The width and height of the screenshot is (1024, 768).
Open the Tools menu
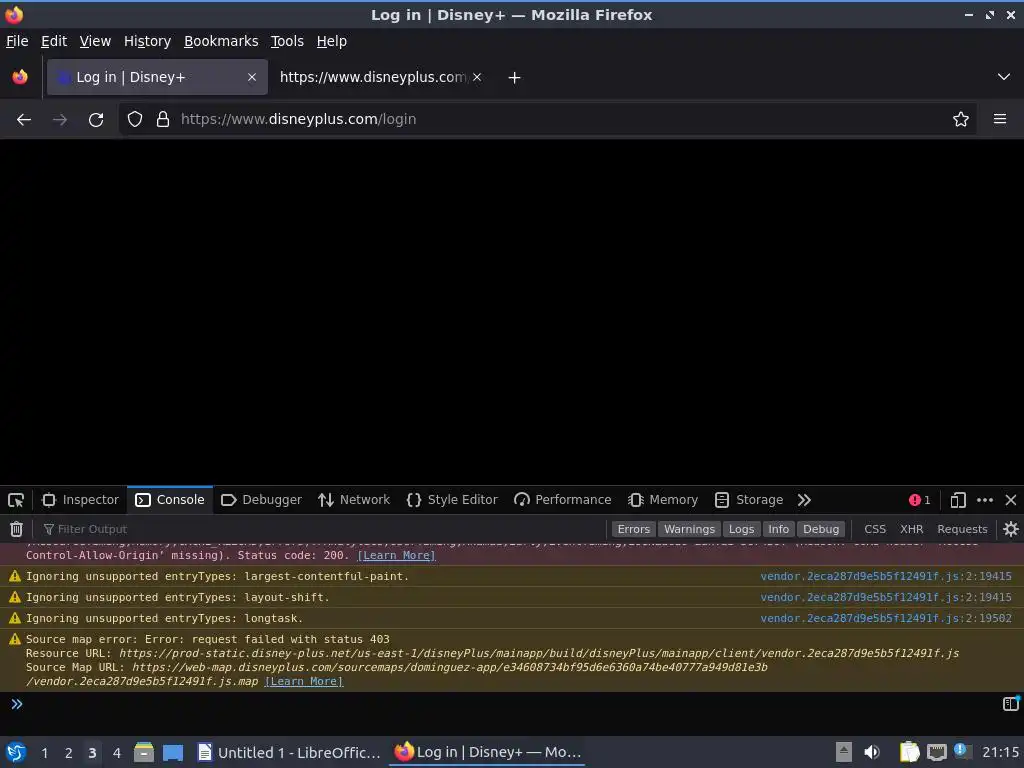[287, 41]
